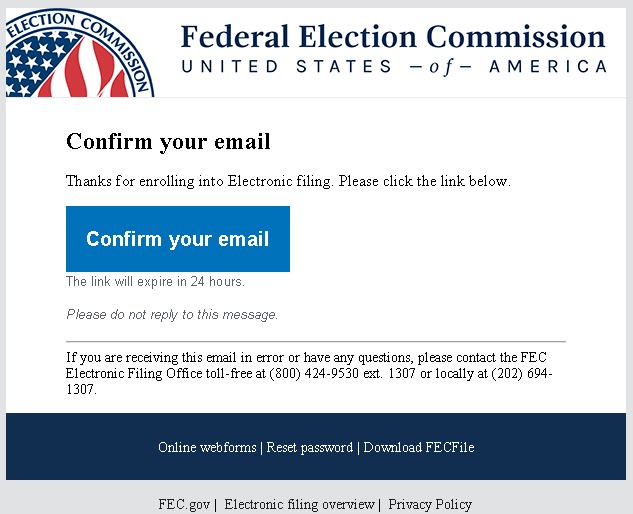633x514 pixels.
Task: Click the receiving this email in error paragraph
Action: click(309, 373)
